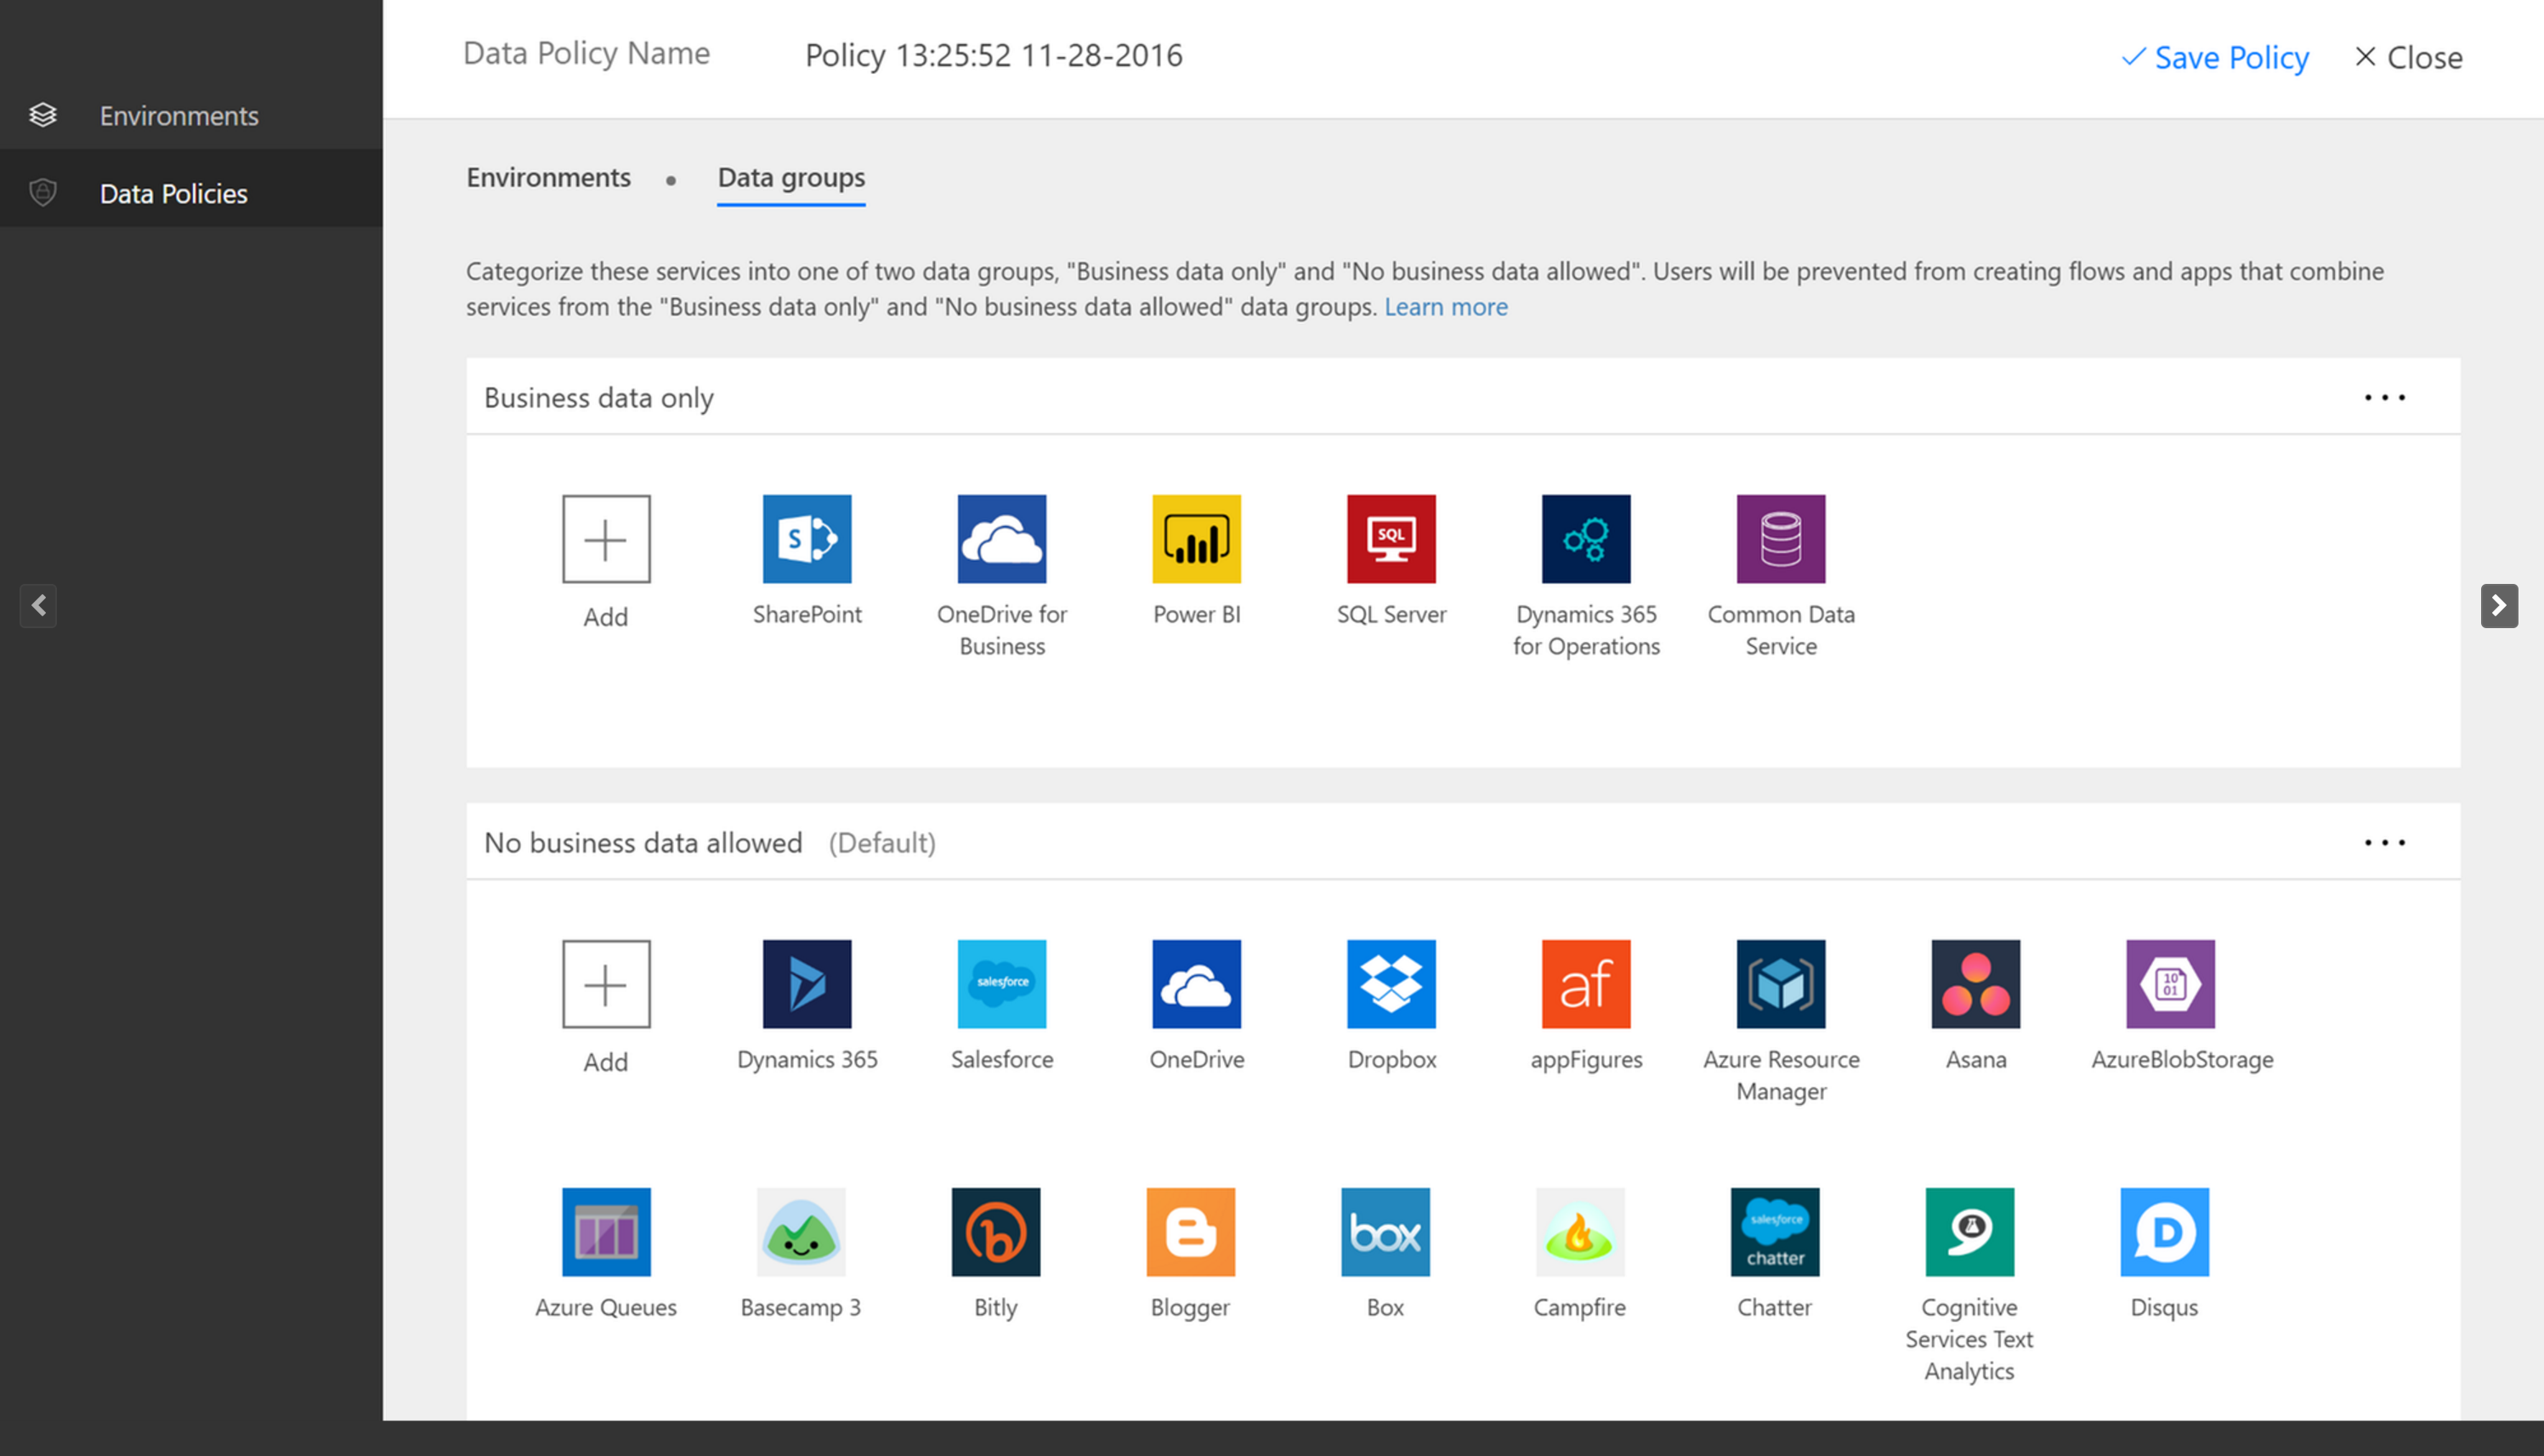The height and width of the screenshot is (1456, 2544).
Task: Click the SQL Server icon
Action: tap(1391, 536)
